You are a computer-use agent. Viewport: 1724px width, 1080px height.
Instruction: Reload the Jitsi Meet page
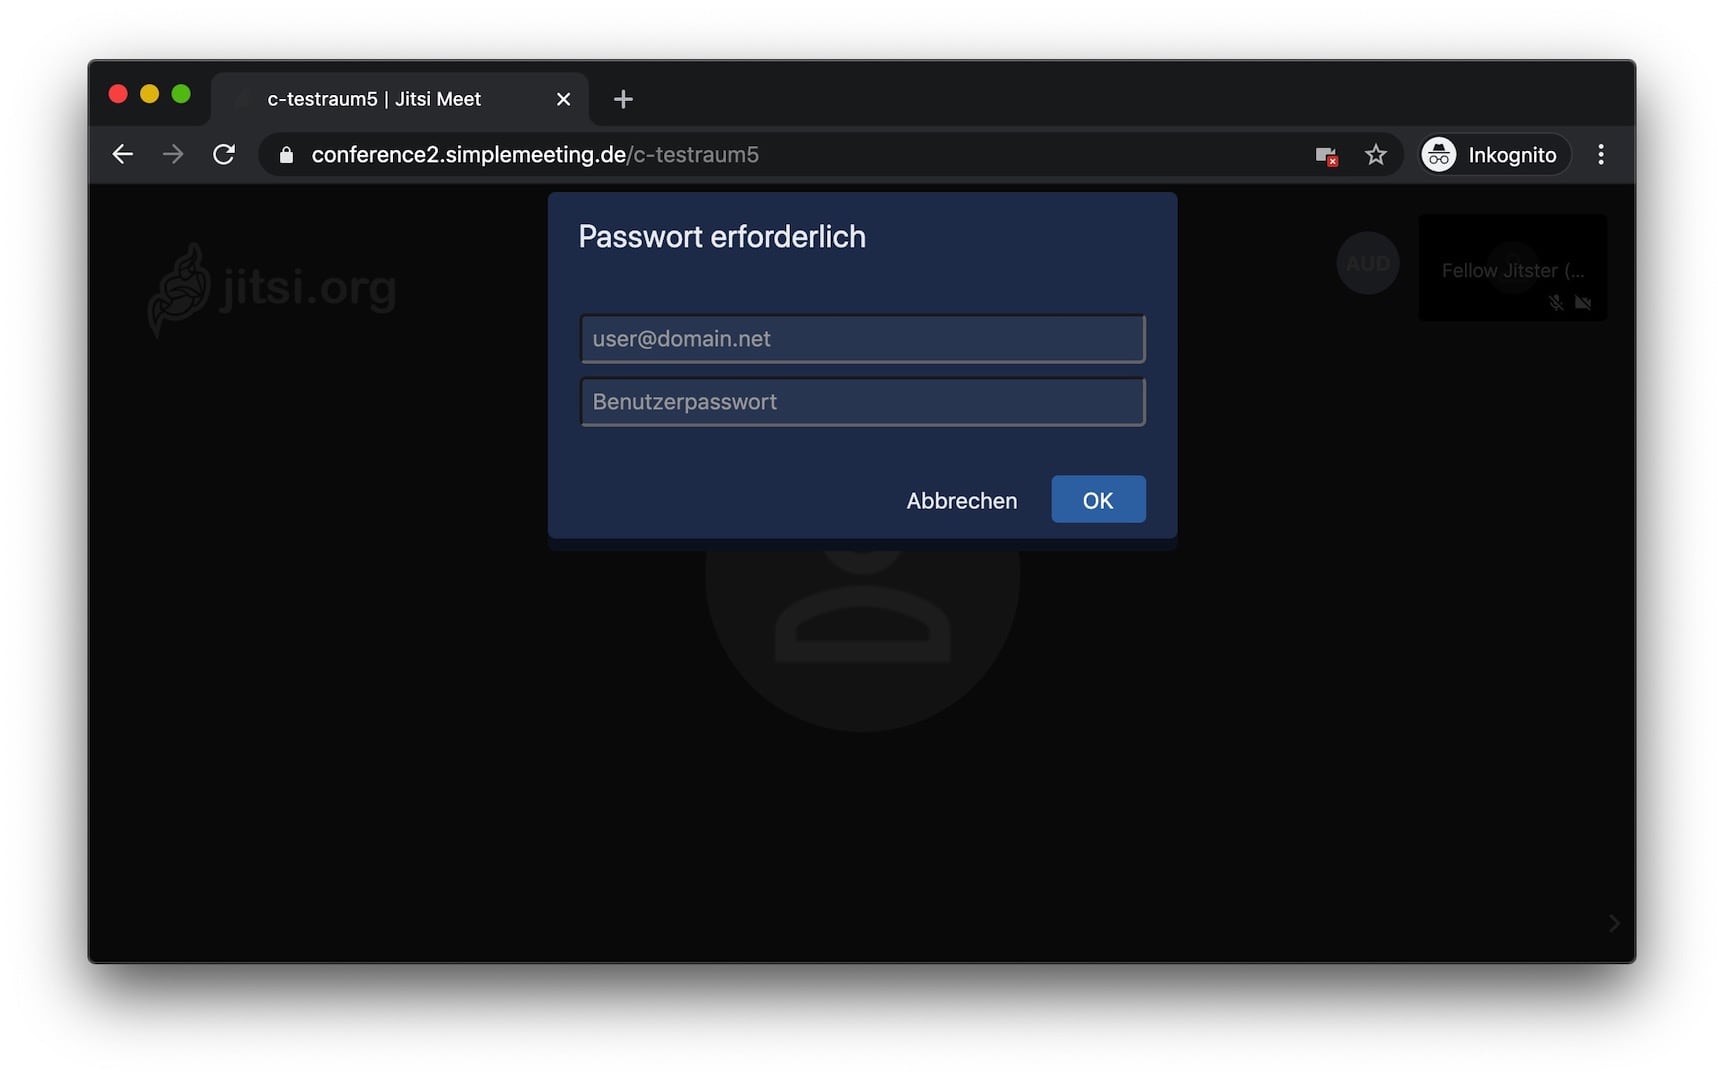point(224,154)
